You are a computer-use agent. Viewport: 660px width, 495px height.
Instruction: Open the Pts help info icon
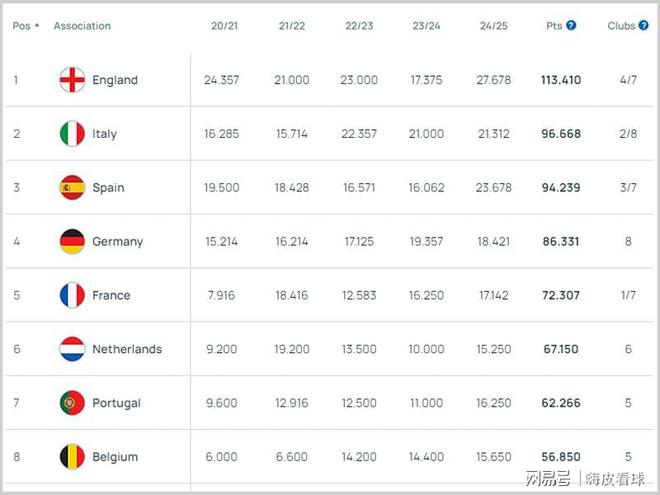click(572, 26)
